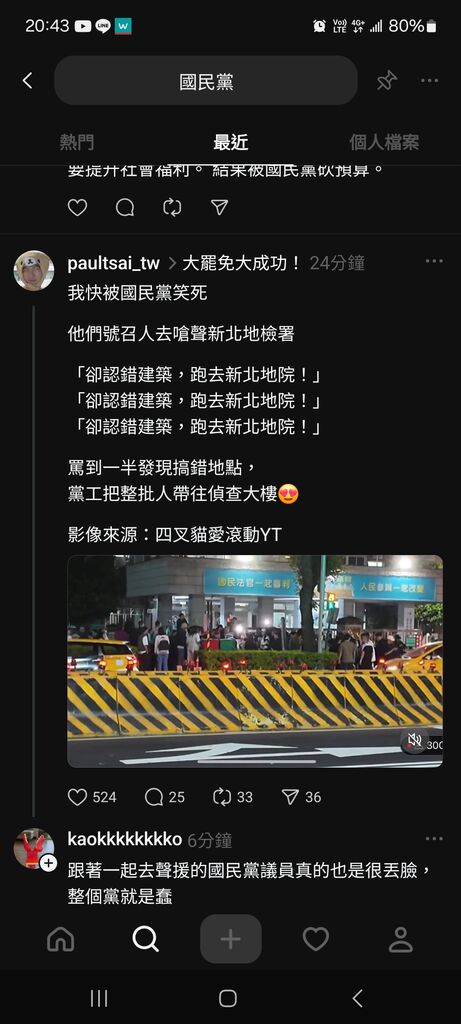Viewport: 461px width, 1024px height.
Task: Switch to the 個人檔案 tab
Action: [x=384, y=142]
